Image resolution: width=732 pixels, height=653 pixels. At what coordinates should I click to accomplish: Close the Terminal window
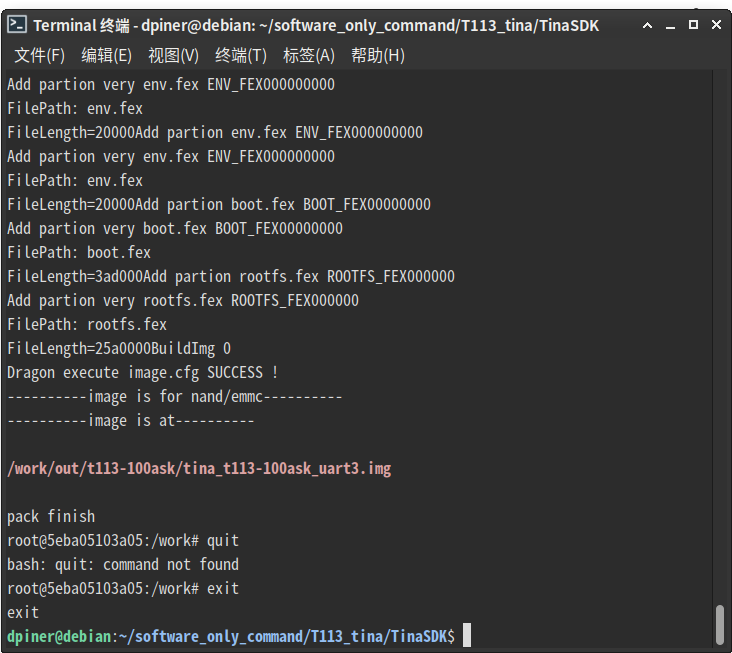tap(716, 25)
